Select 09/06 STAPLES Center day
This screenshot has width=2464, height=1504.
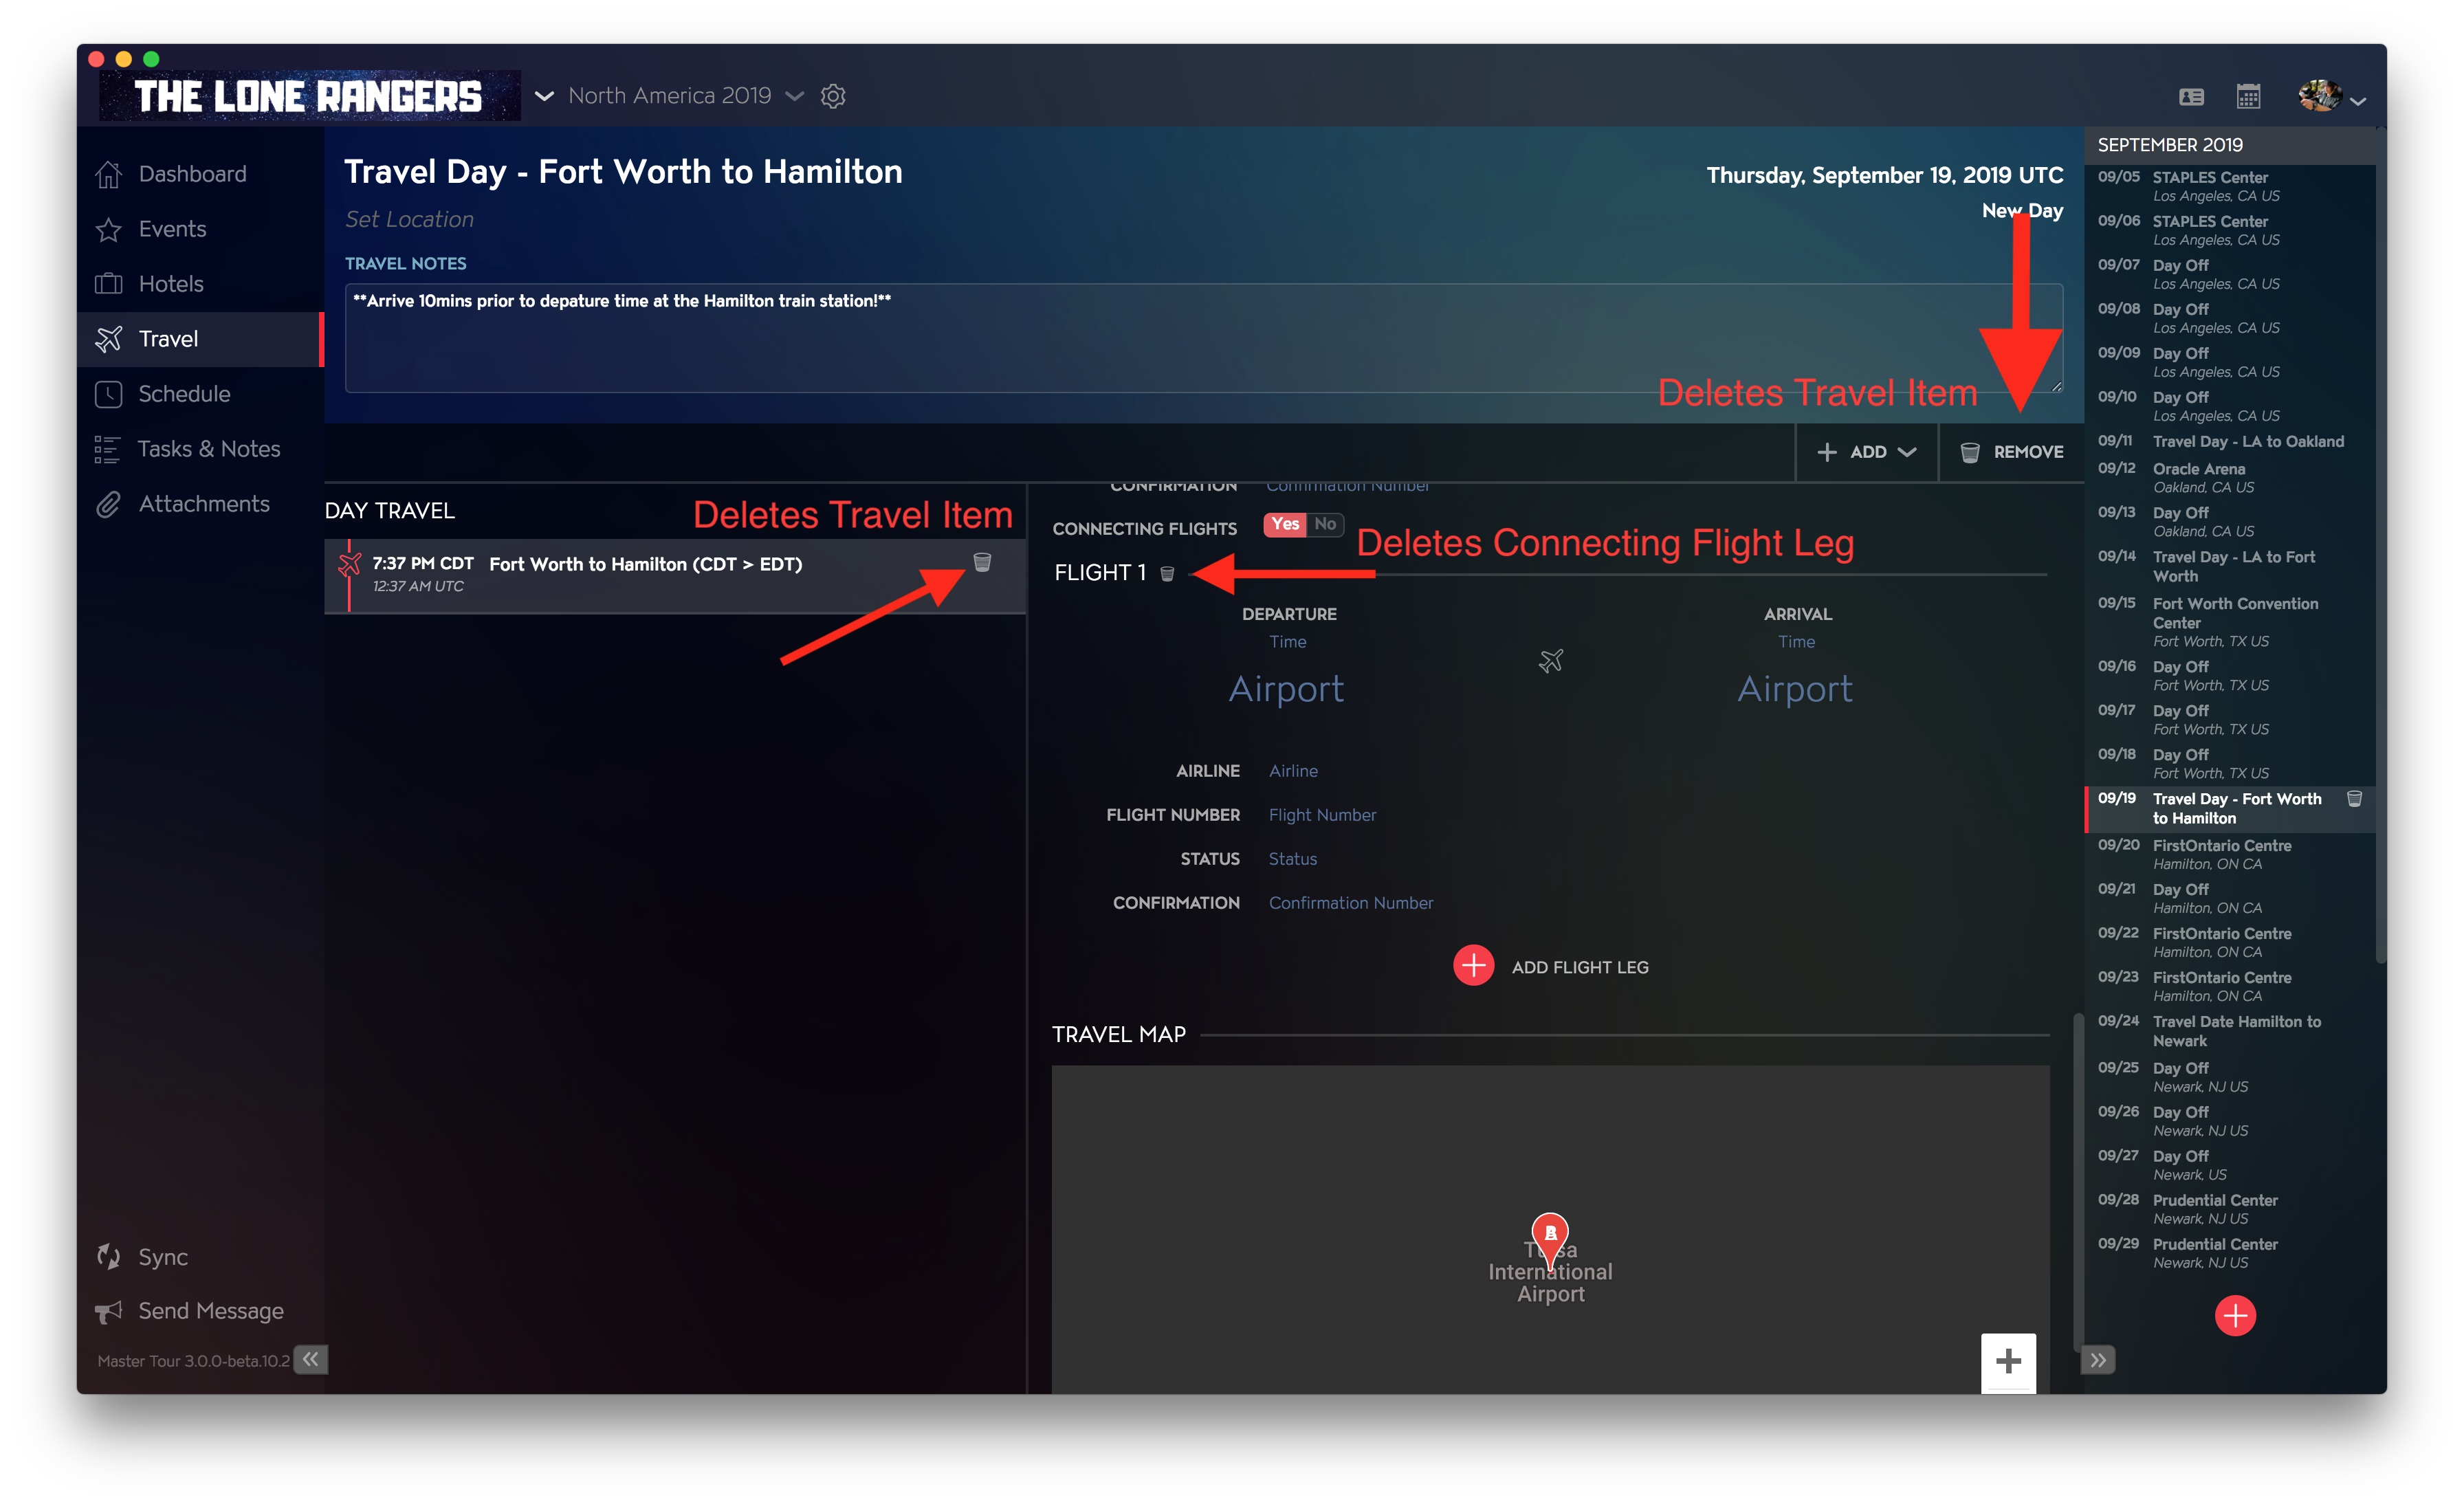pos(2230,231)
